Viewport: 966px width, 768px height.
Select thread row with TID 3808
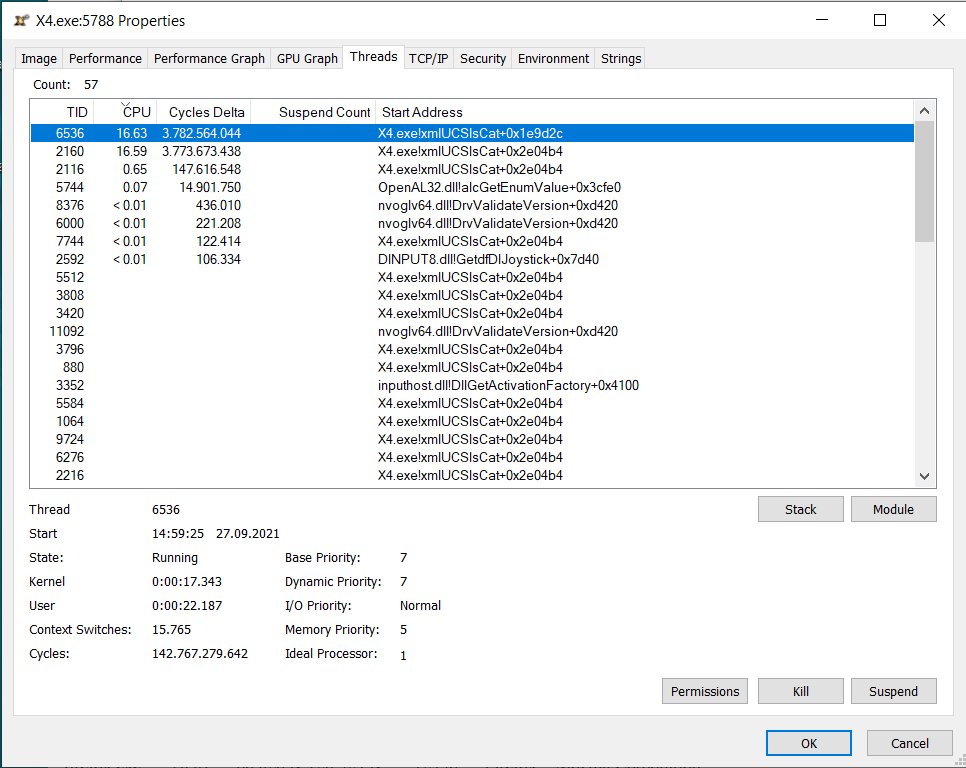pos(472,295)
